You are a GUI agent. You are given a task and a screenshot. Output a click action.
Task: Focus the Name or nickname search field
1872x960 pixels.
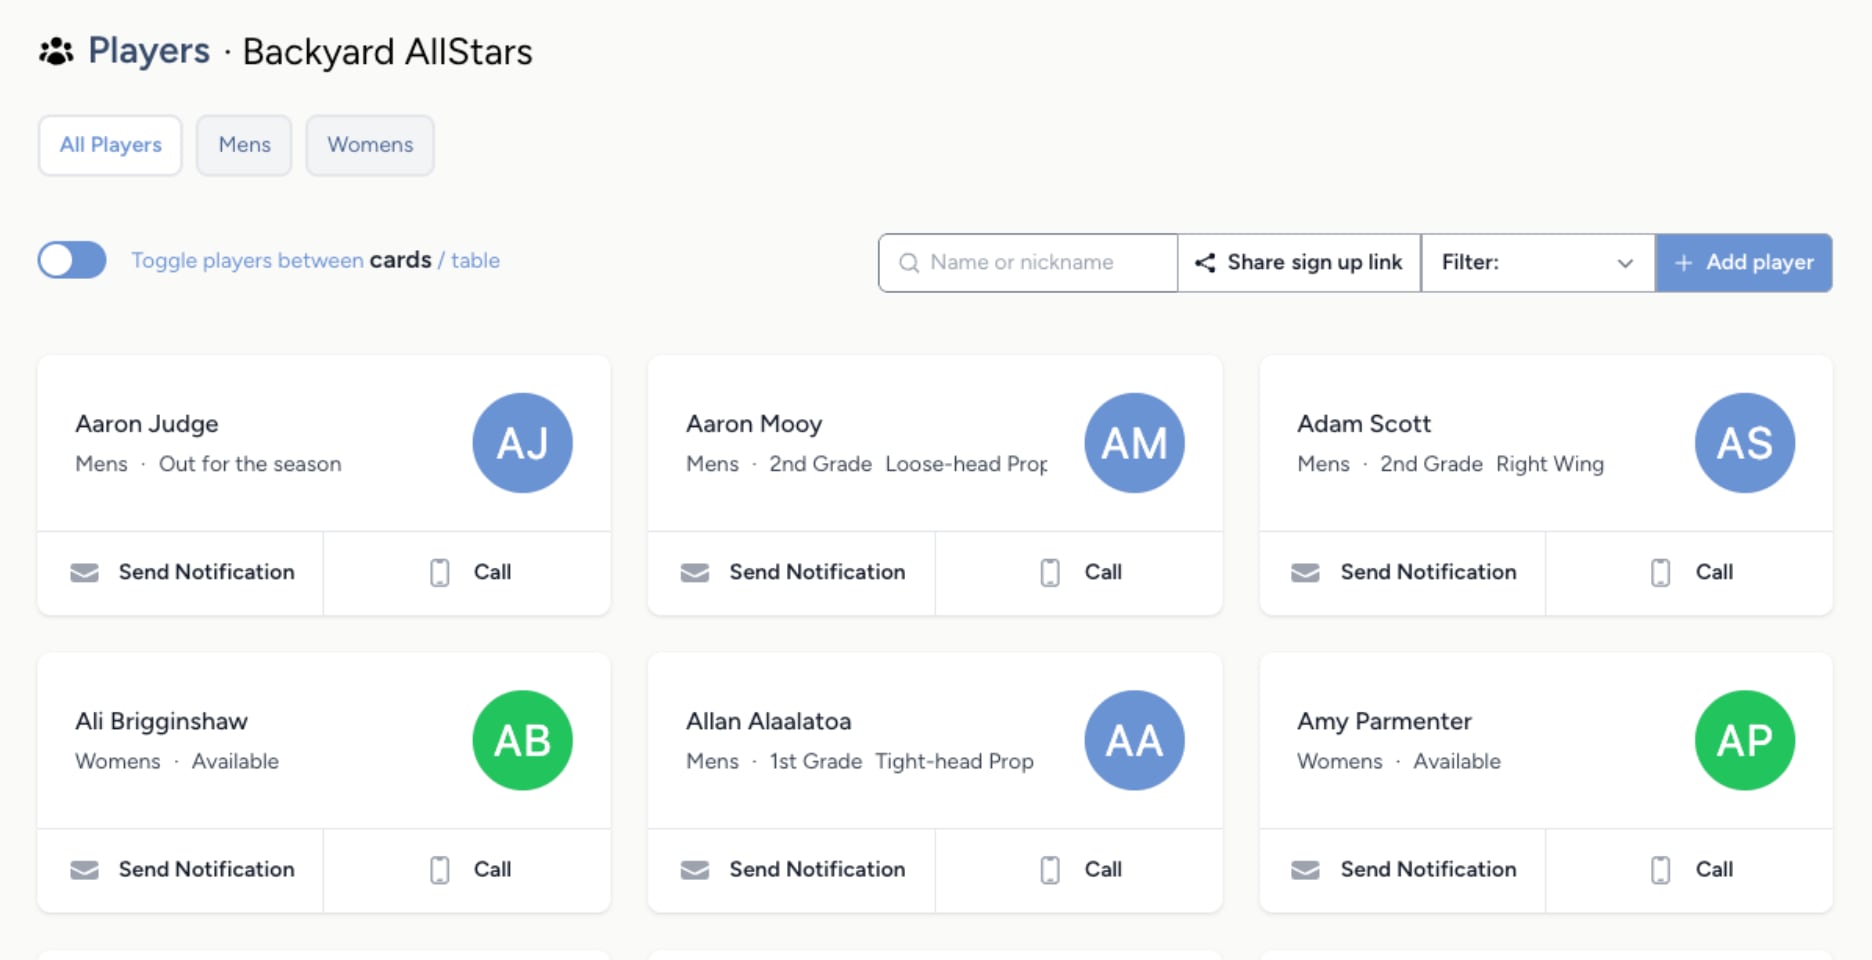[x=1040, y=263]
